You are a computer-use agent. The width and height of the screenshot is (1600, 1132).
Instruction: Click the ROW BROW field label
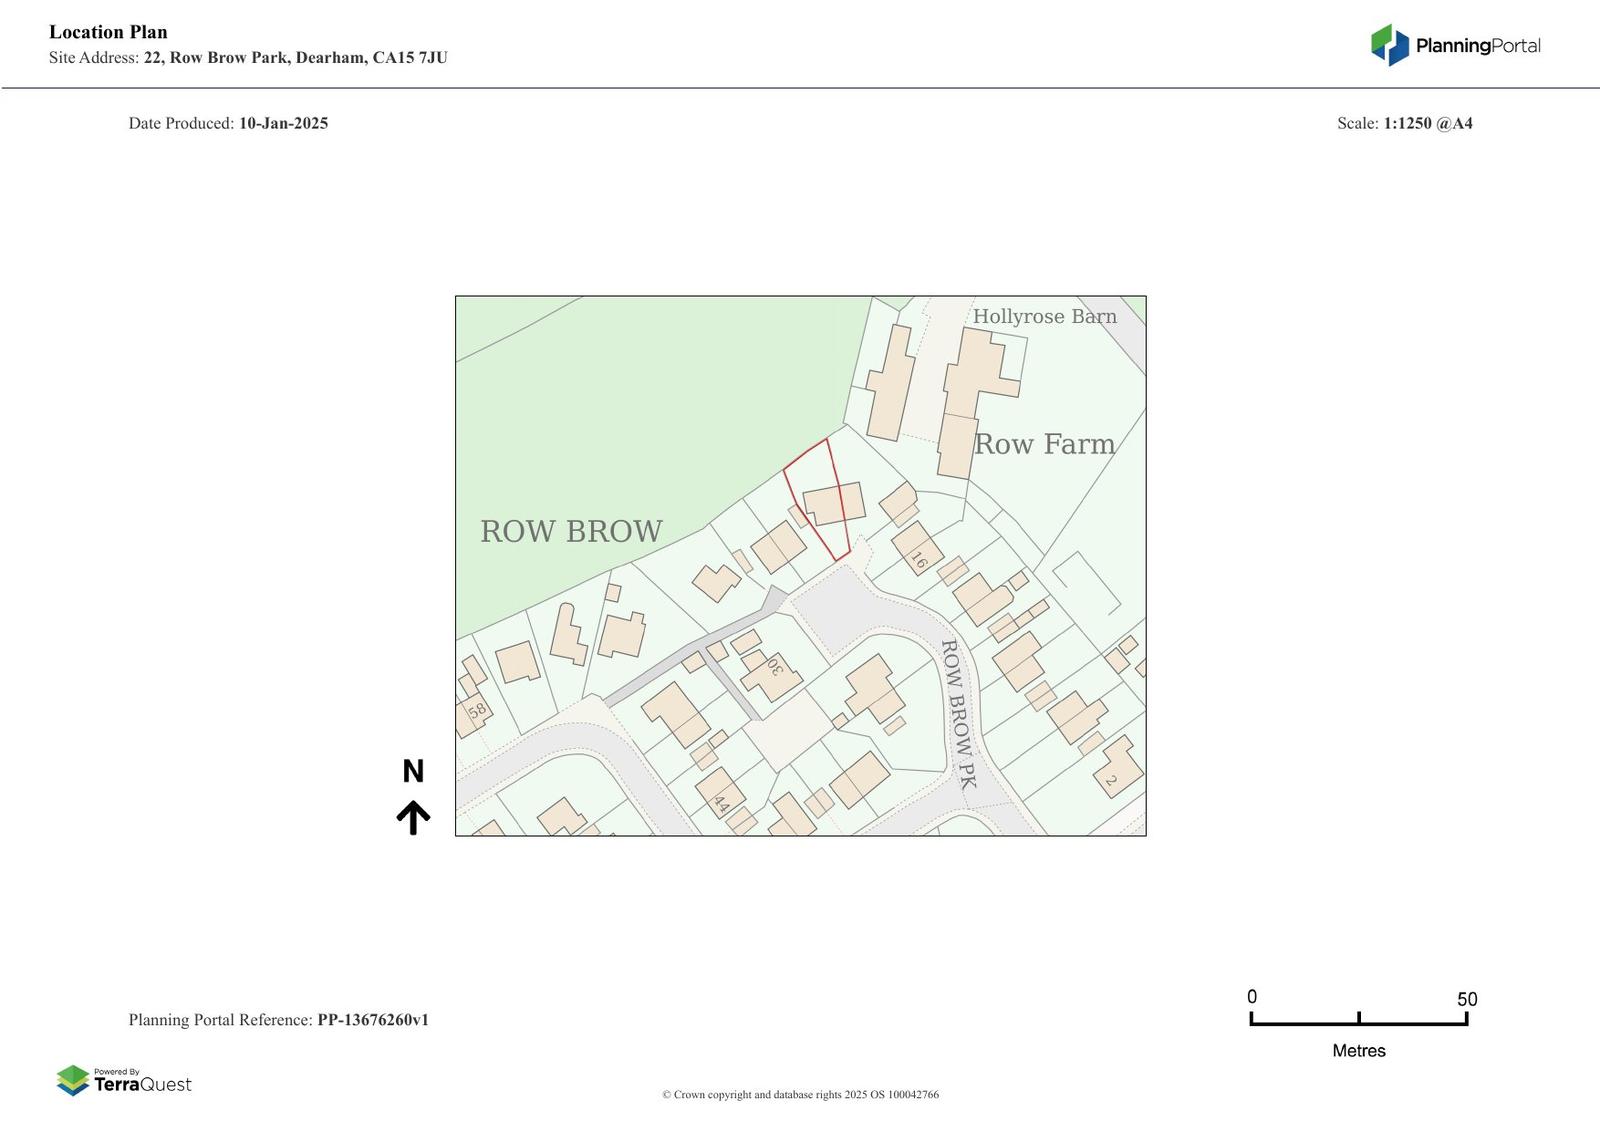coord(571,531)
